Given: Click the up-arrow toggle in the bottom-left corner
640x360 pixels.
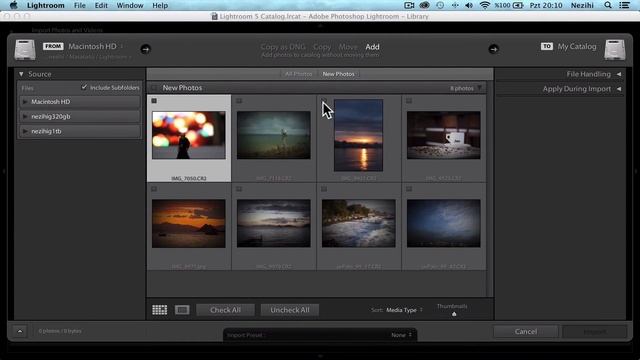Looking at the screenshot, I should [x=20, y=331].
